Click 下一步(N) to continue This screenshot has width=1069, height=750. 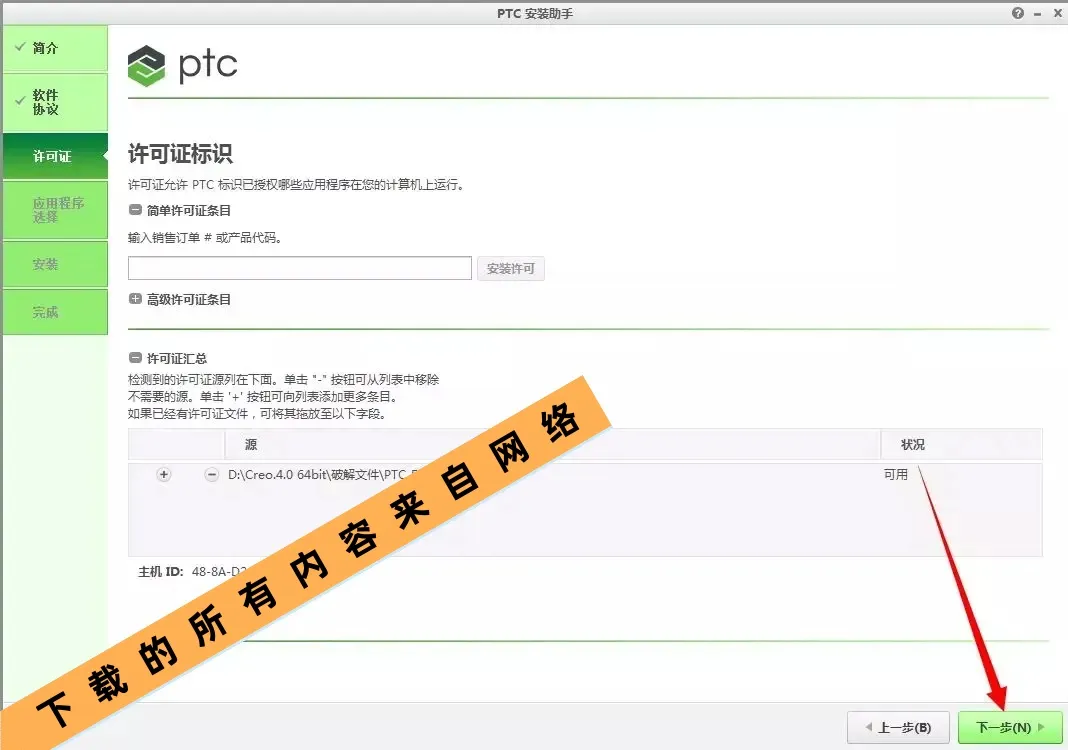click(1010, 728)
